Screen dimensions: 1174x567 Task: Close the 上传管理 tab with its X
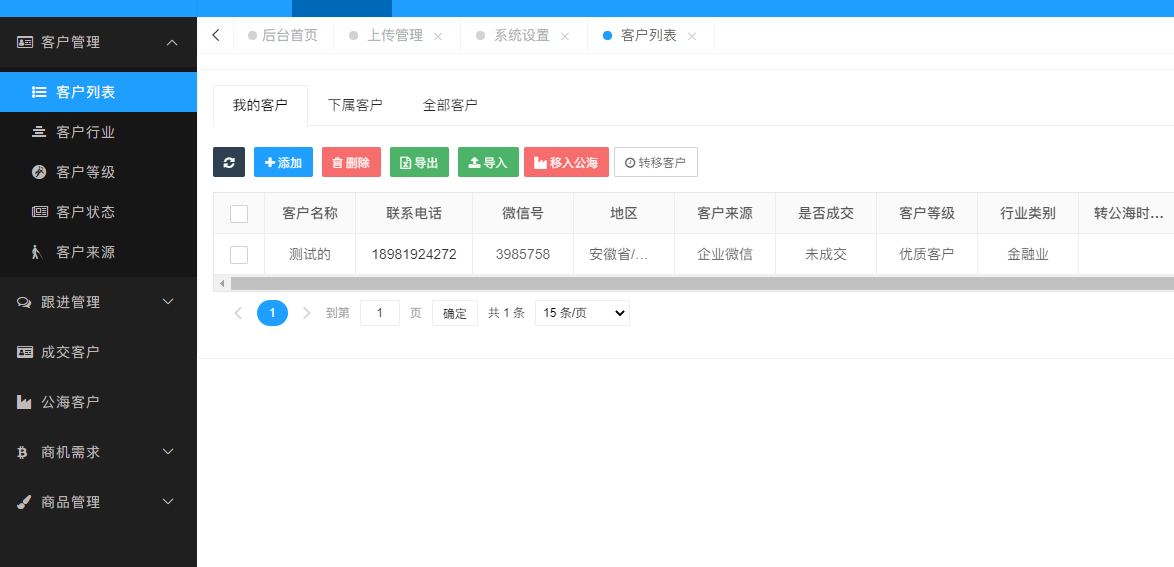click(438, 36)
